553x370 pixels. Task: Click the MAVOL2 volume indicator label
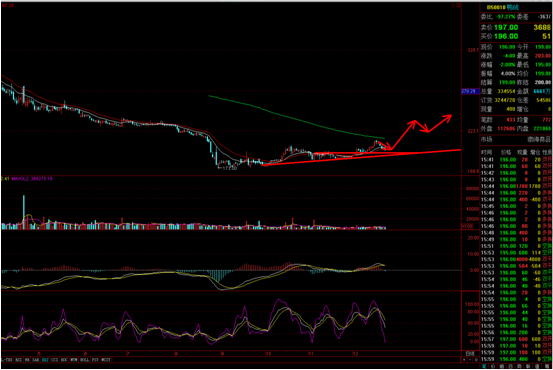point(20,179)
